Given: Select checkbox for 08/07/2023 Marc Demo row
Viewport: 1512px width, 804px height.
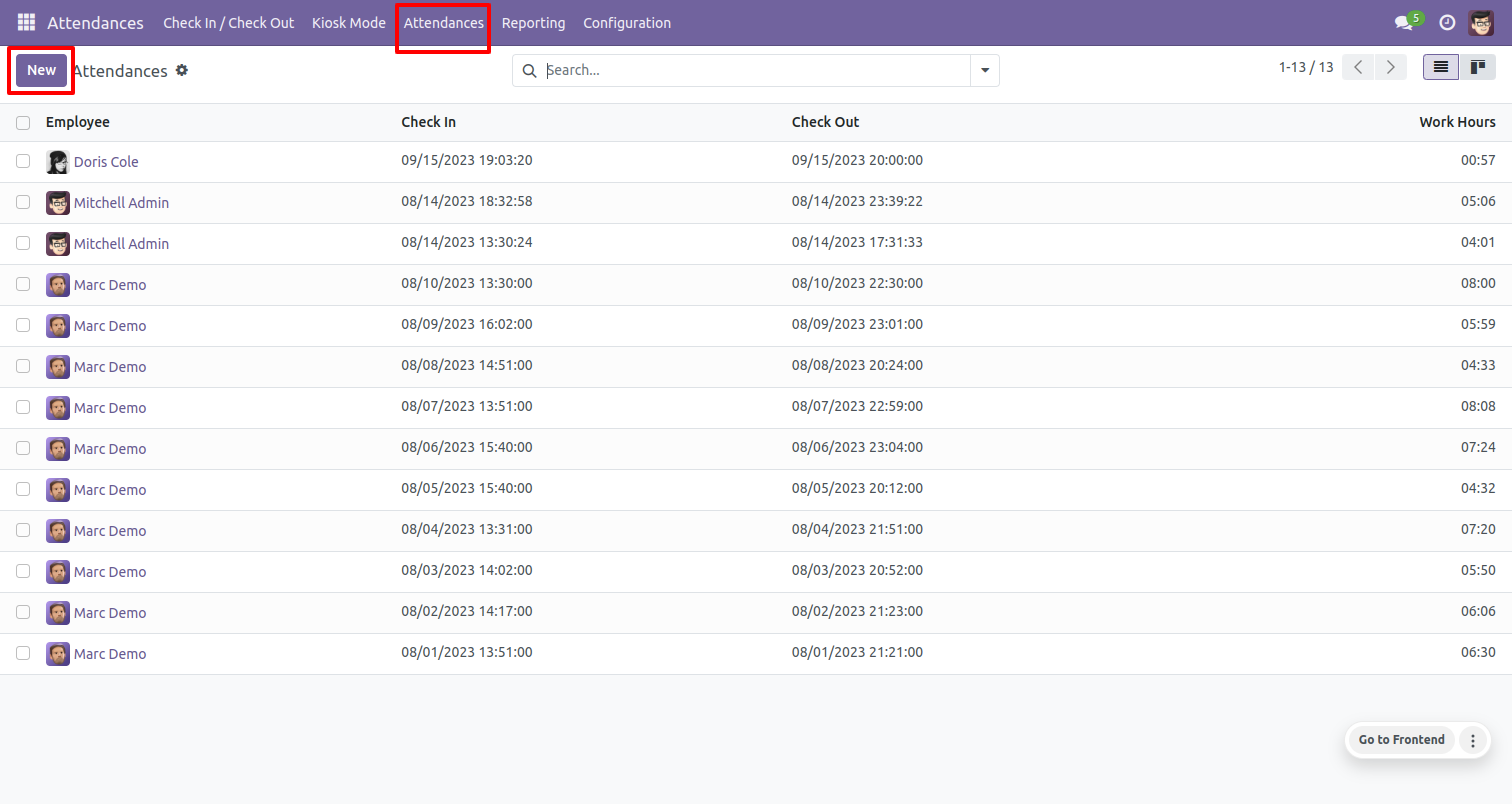Looking at the screenshot, I should (x=23, y=407).
